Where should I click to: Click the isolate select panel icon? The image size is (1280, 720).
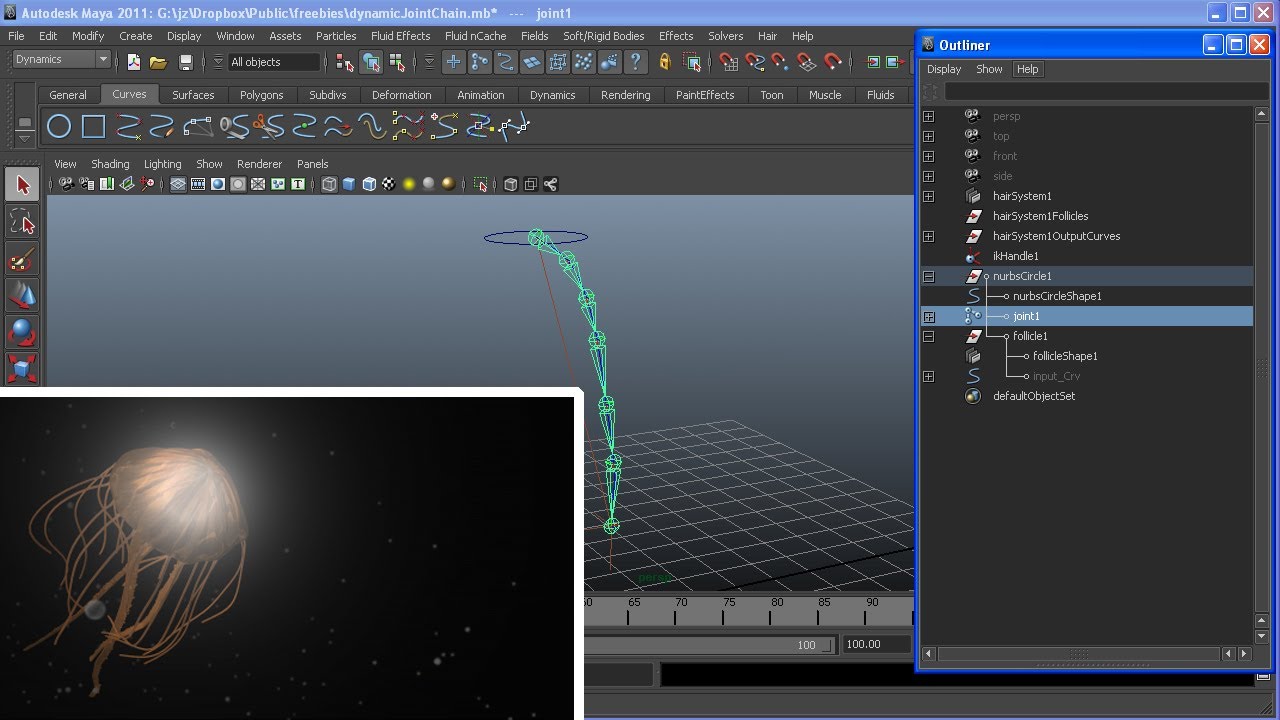click(481, 184)
